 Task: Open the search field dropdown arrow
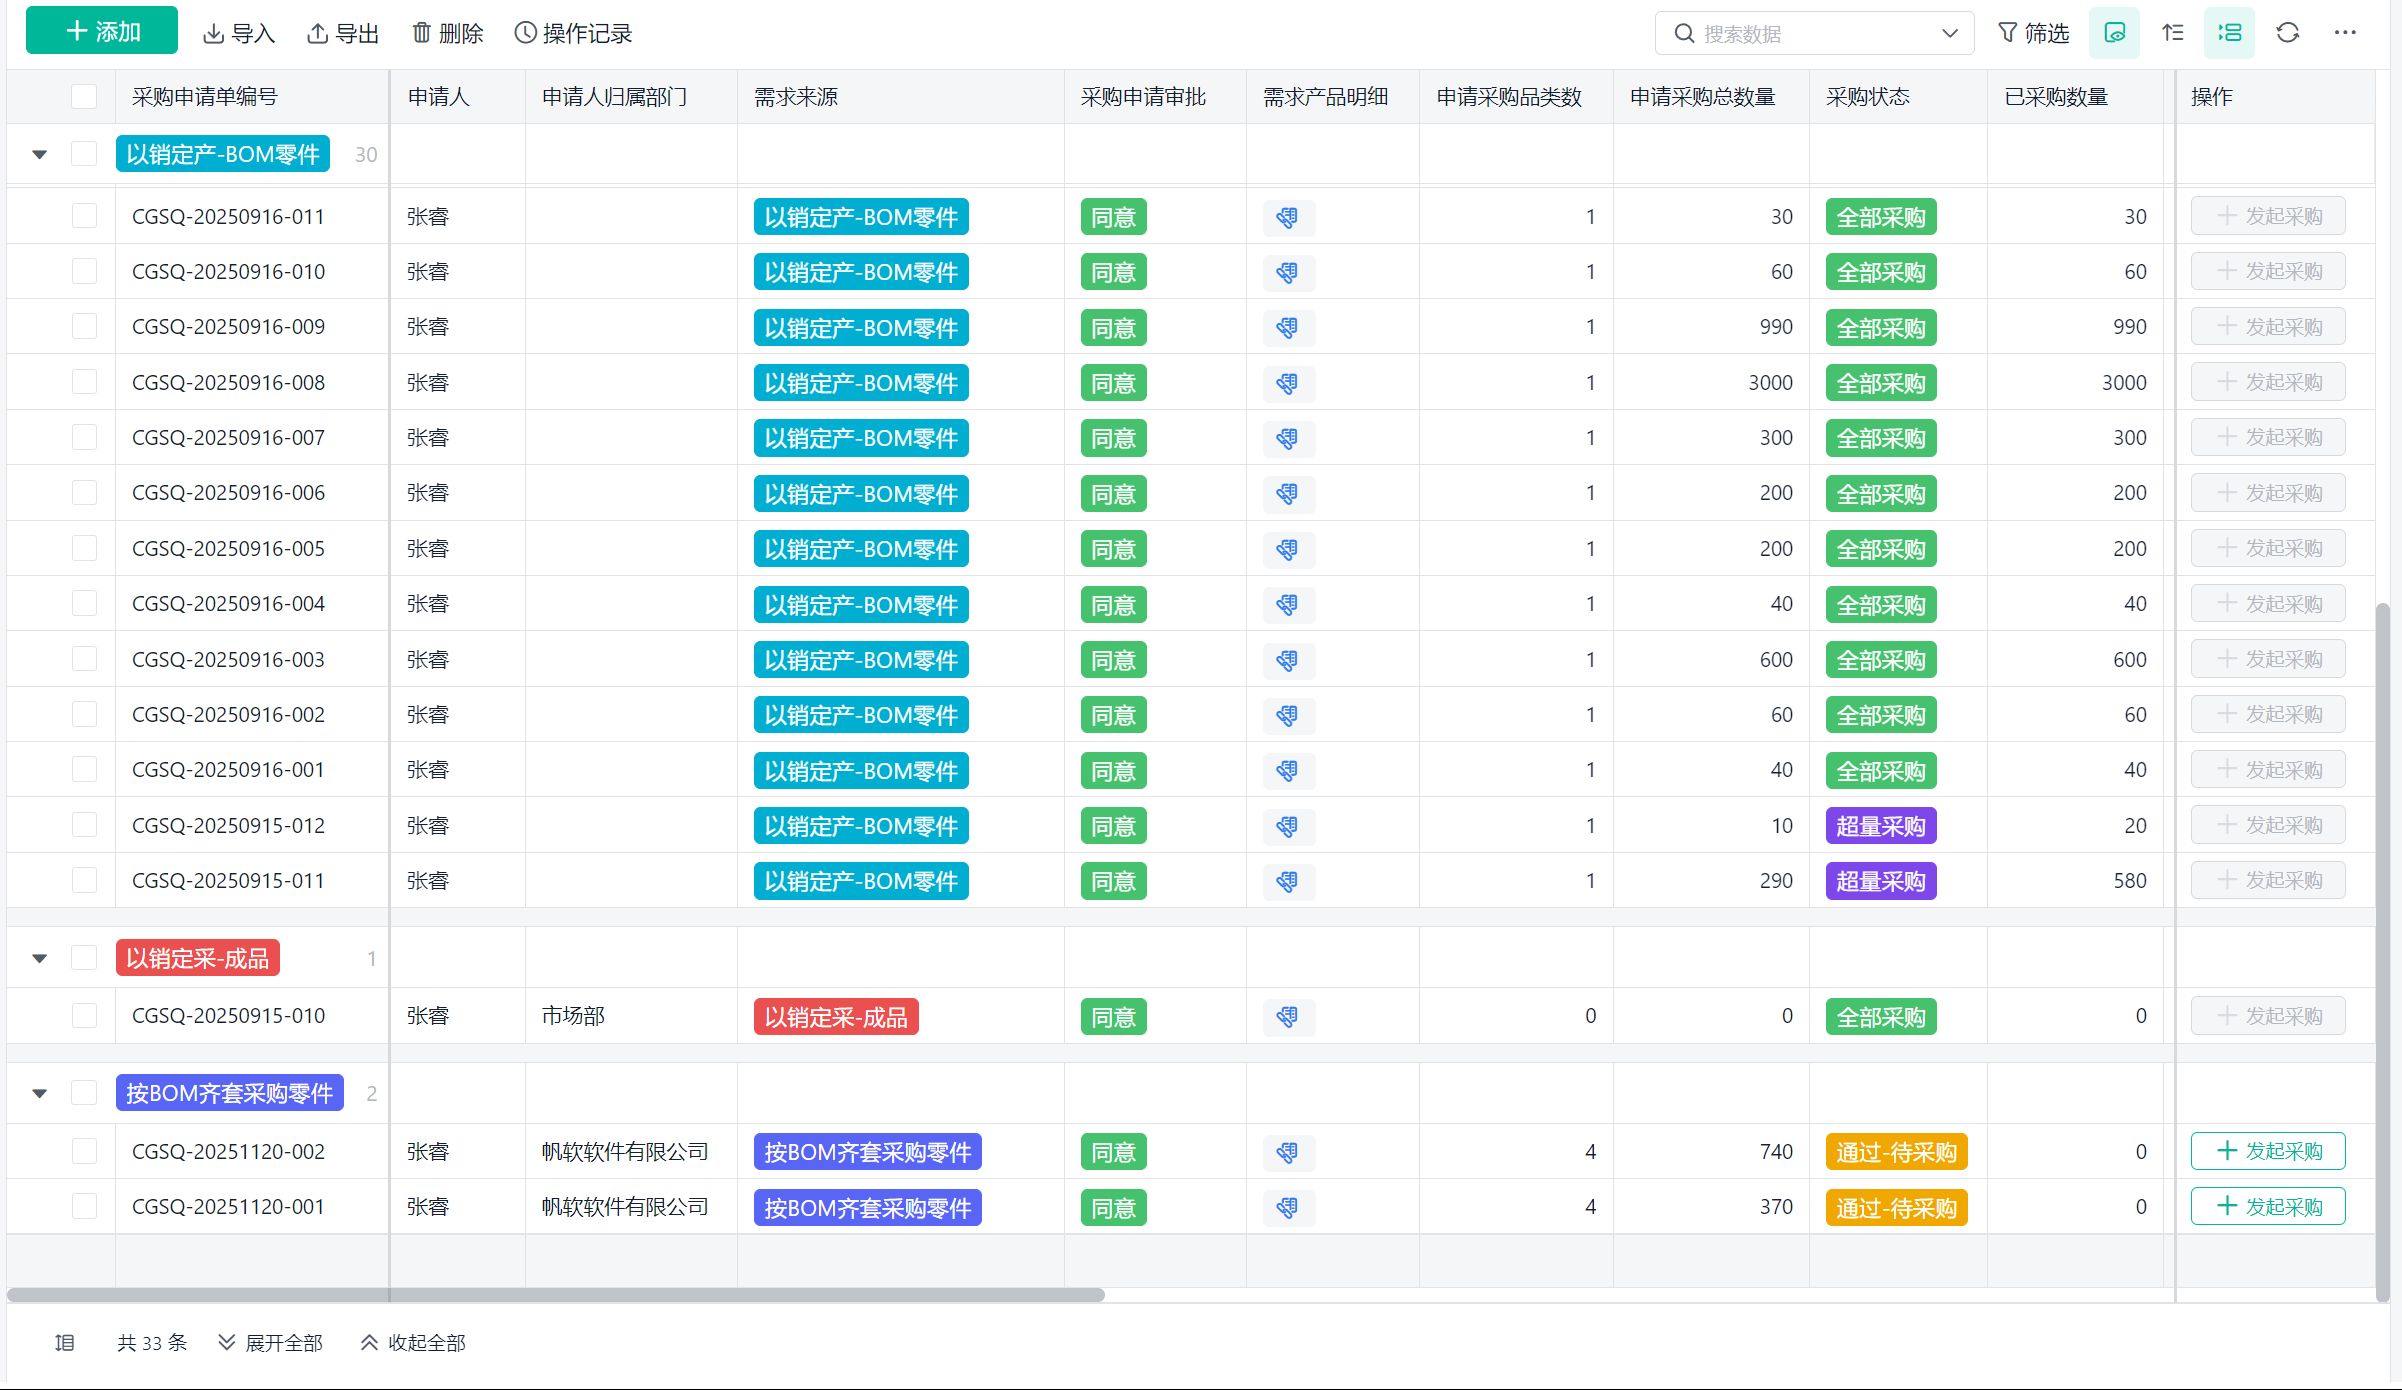tap(1949, 33)
